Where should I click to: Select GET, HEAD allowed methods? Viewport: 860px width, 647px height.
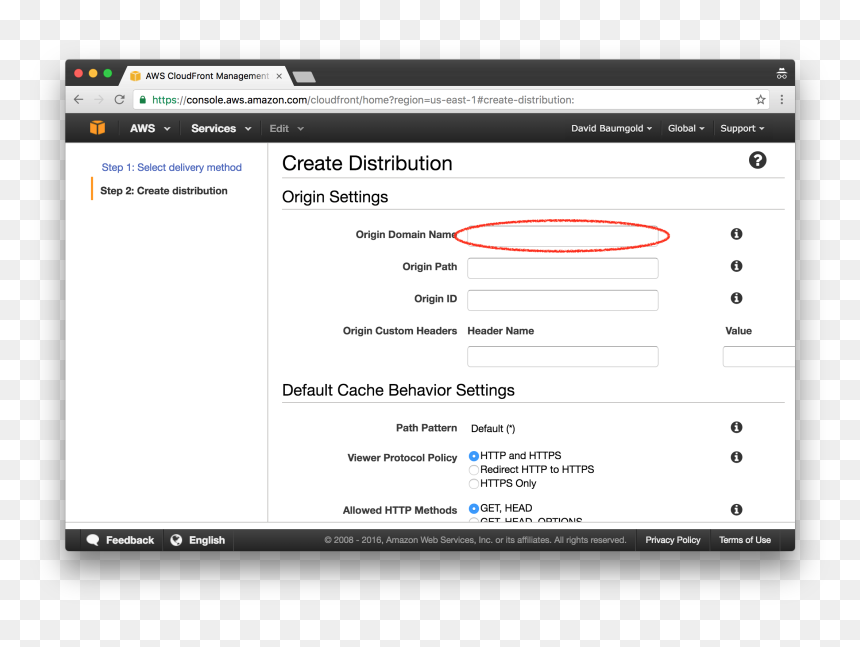point(474,508)
